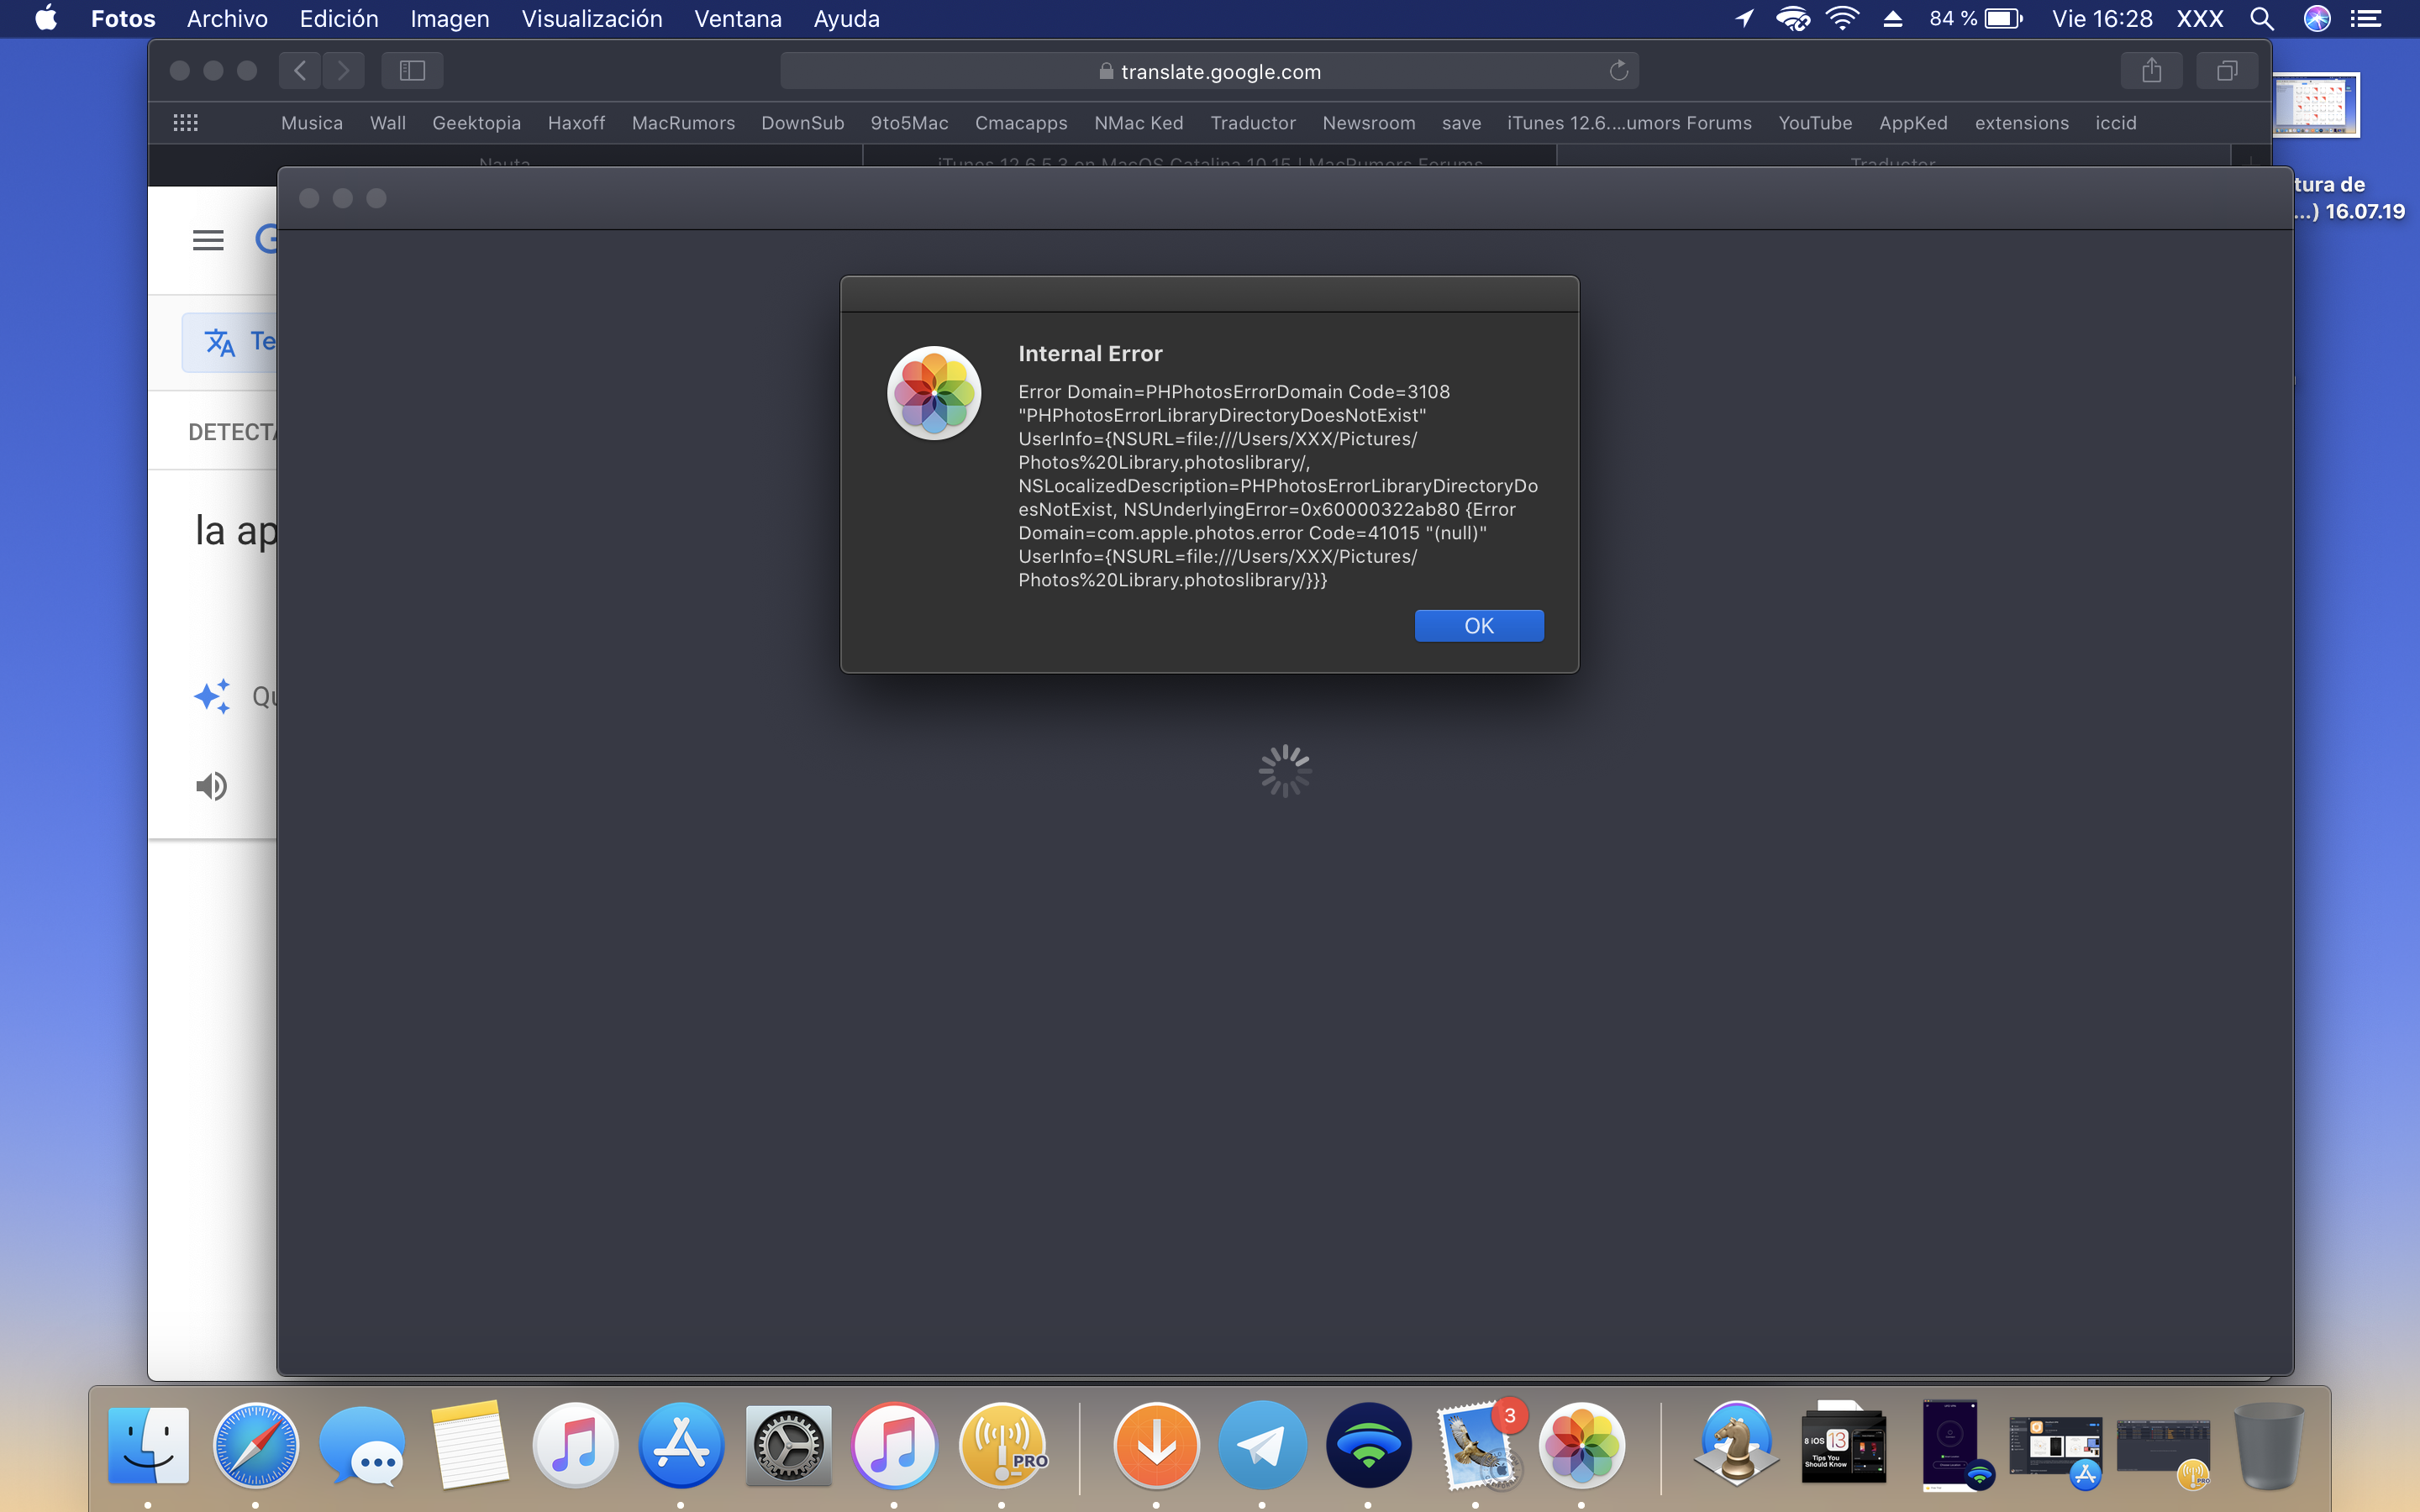Open Notification Center list icon

point(2366,18)
